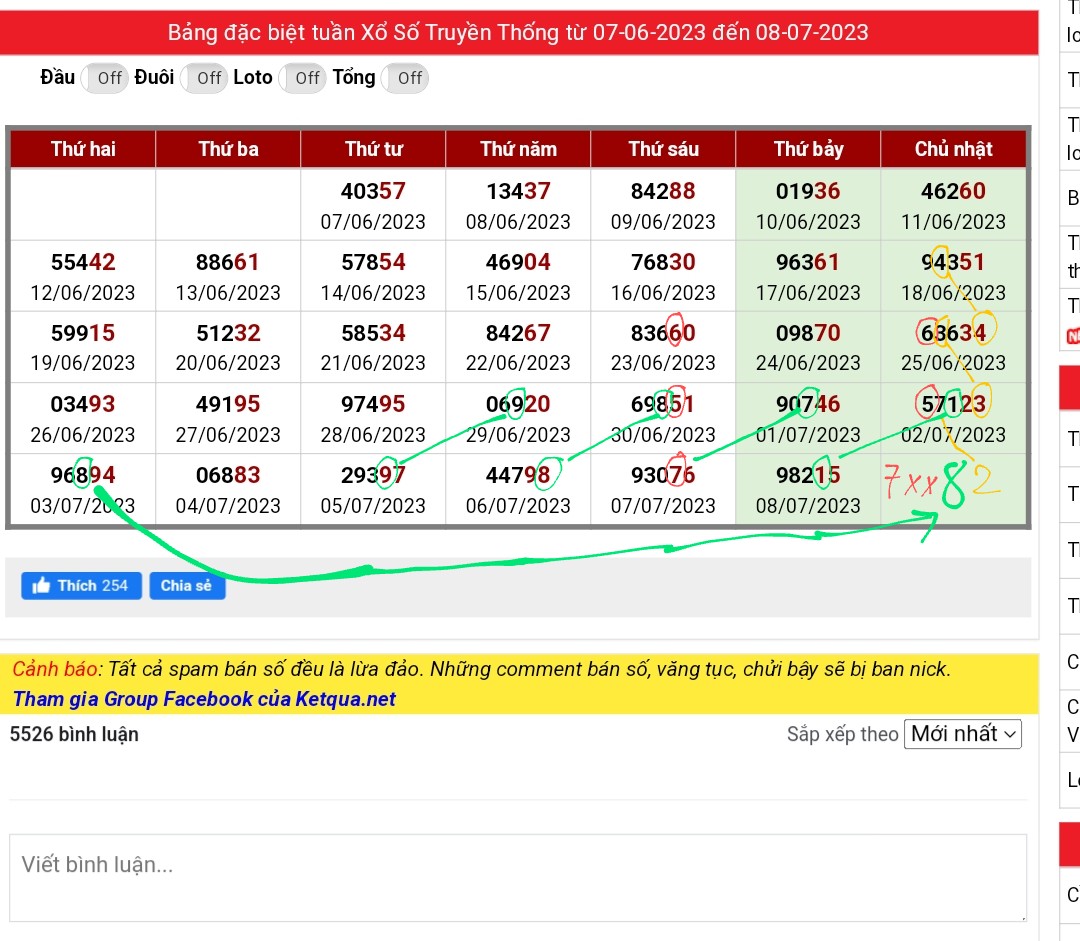Choose the Thứ bảy column header
1080x941 pixels.
(808, 149)
